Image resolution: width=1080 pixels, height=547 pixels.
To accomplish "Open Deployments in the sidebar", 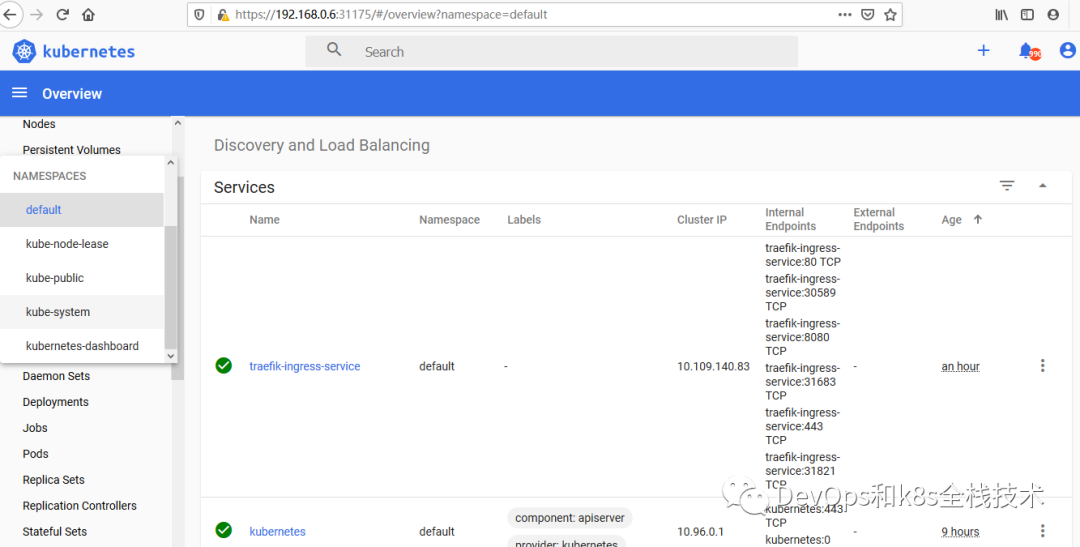I will coord(56,402).
